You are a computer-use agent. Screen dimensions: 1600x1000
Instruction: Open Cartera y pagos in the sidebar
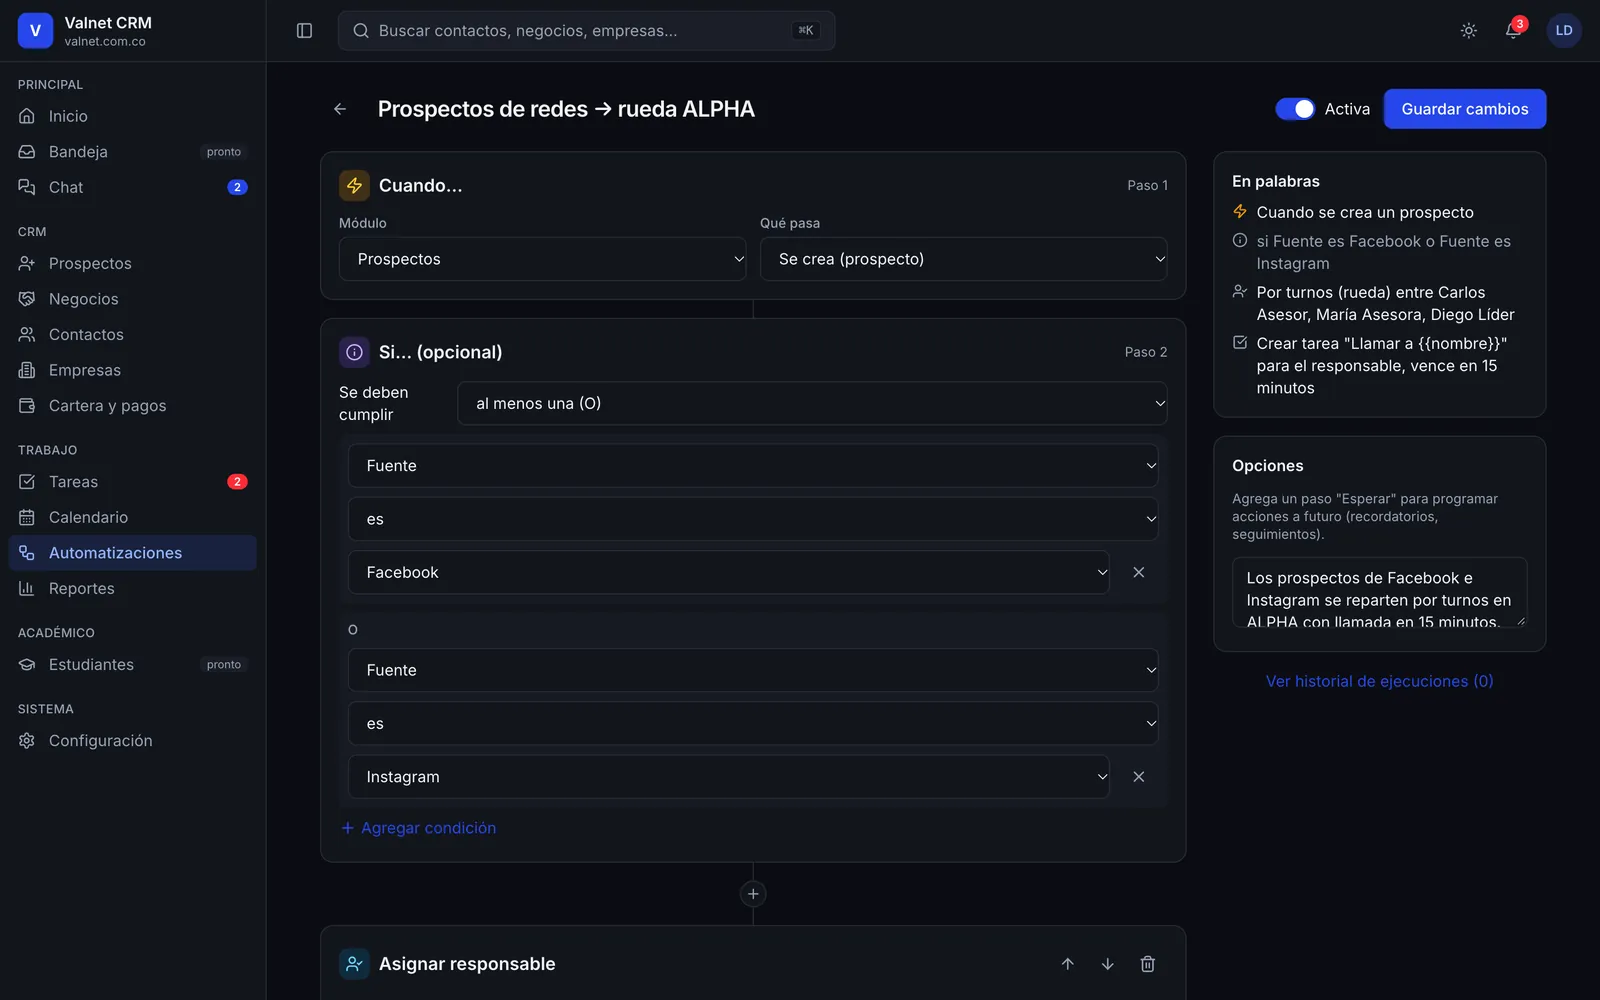[133, 406]
